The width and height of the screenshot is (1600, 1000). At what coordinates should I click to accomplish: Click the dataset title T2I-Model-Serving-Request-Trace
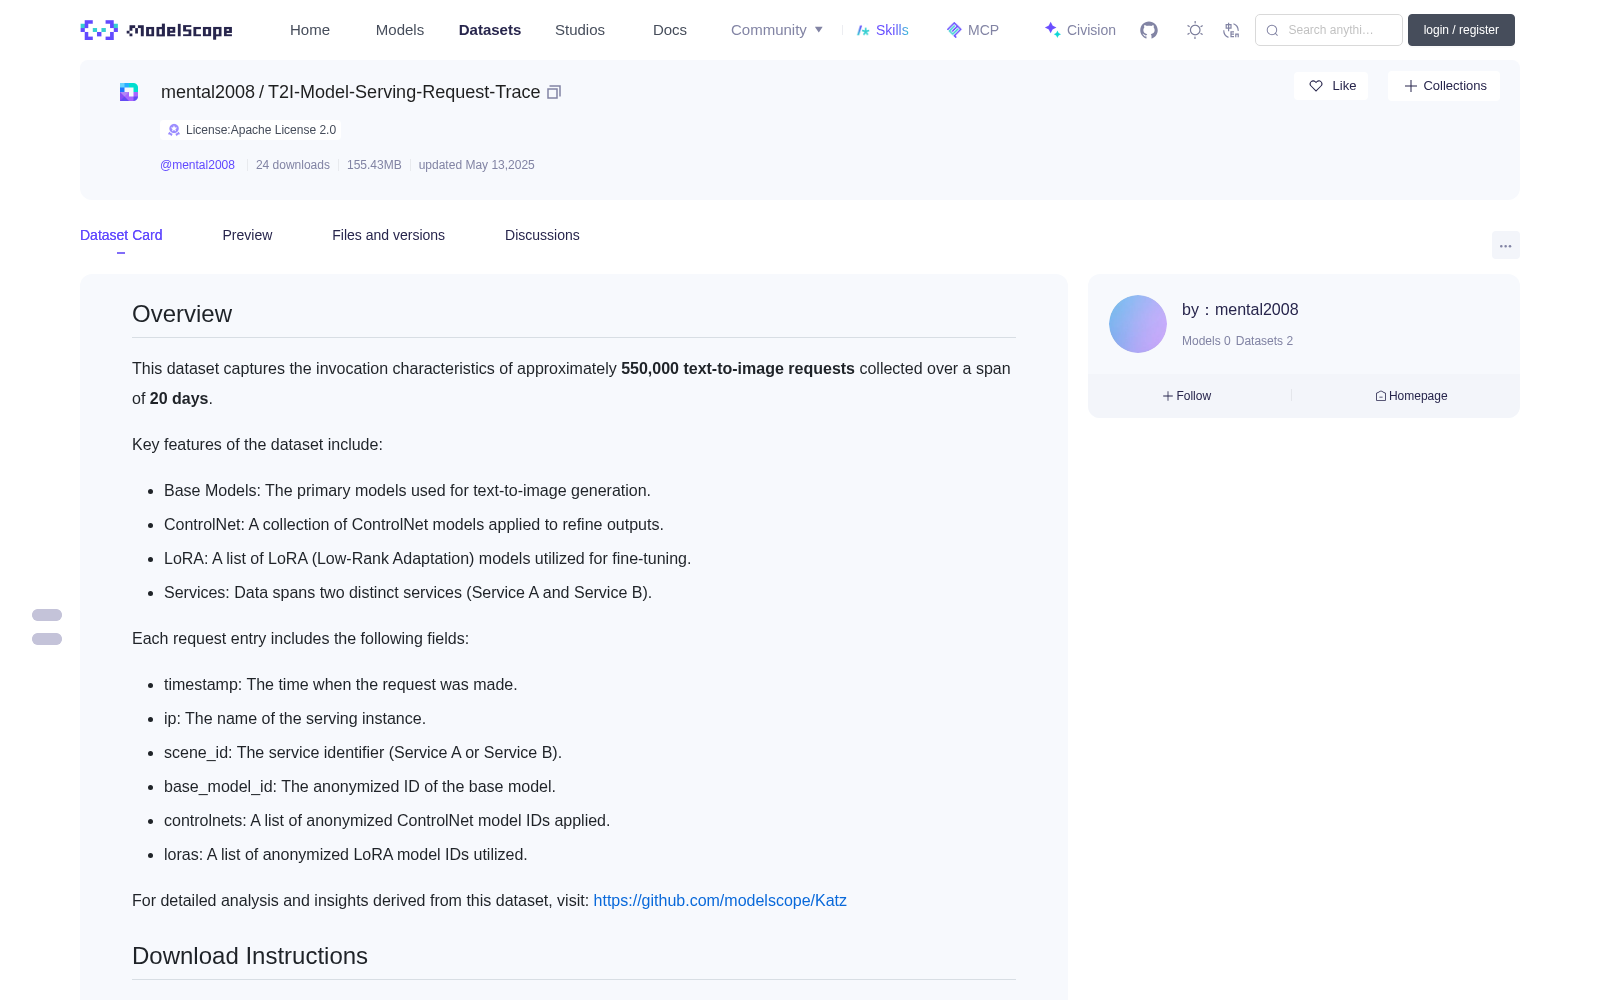(404, 92)
